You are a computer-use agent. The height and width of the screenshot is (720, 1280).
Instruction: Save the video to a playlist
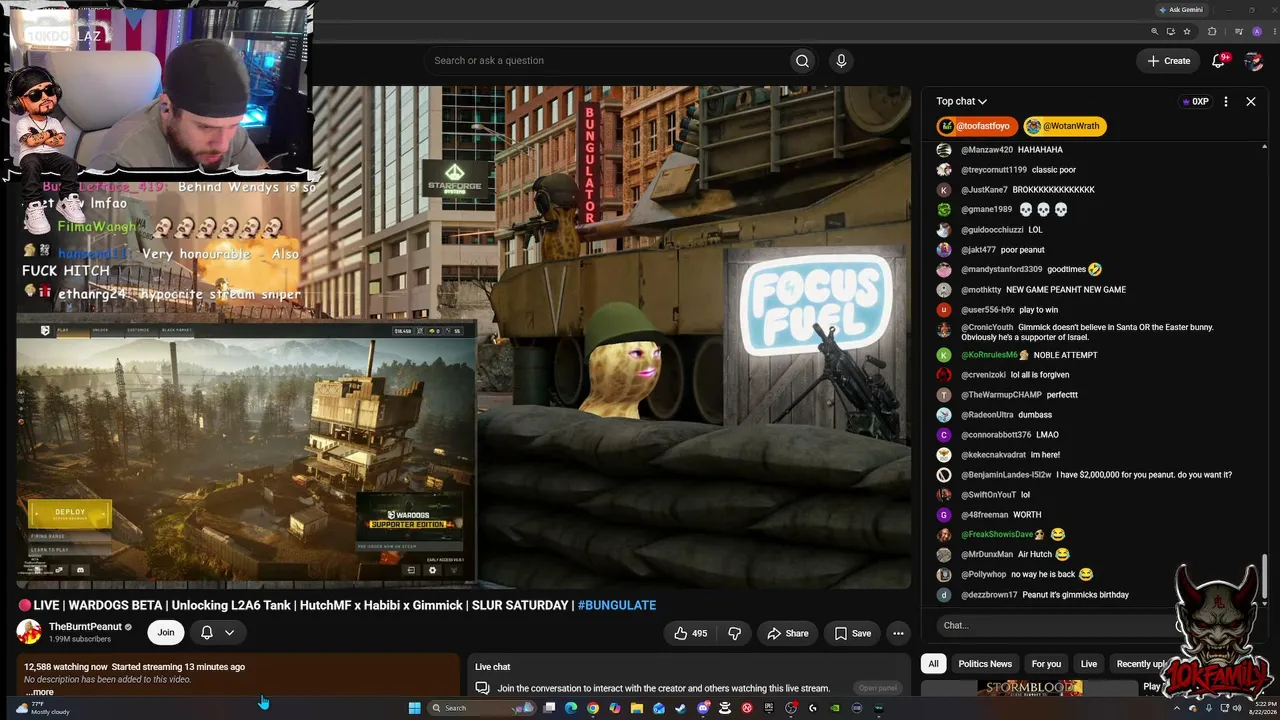852,633
